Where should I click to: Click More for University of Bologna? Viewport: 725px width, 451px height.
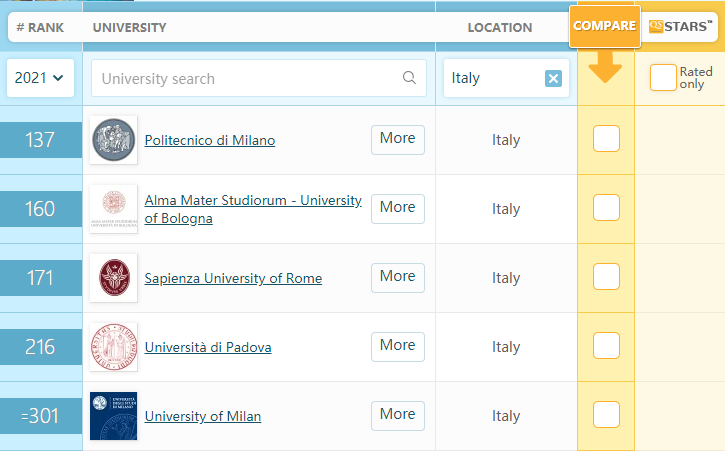pyautogui.click(x=398, y=208)
